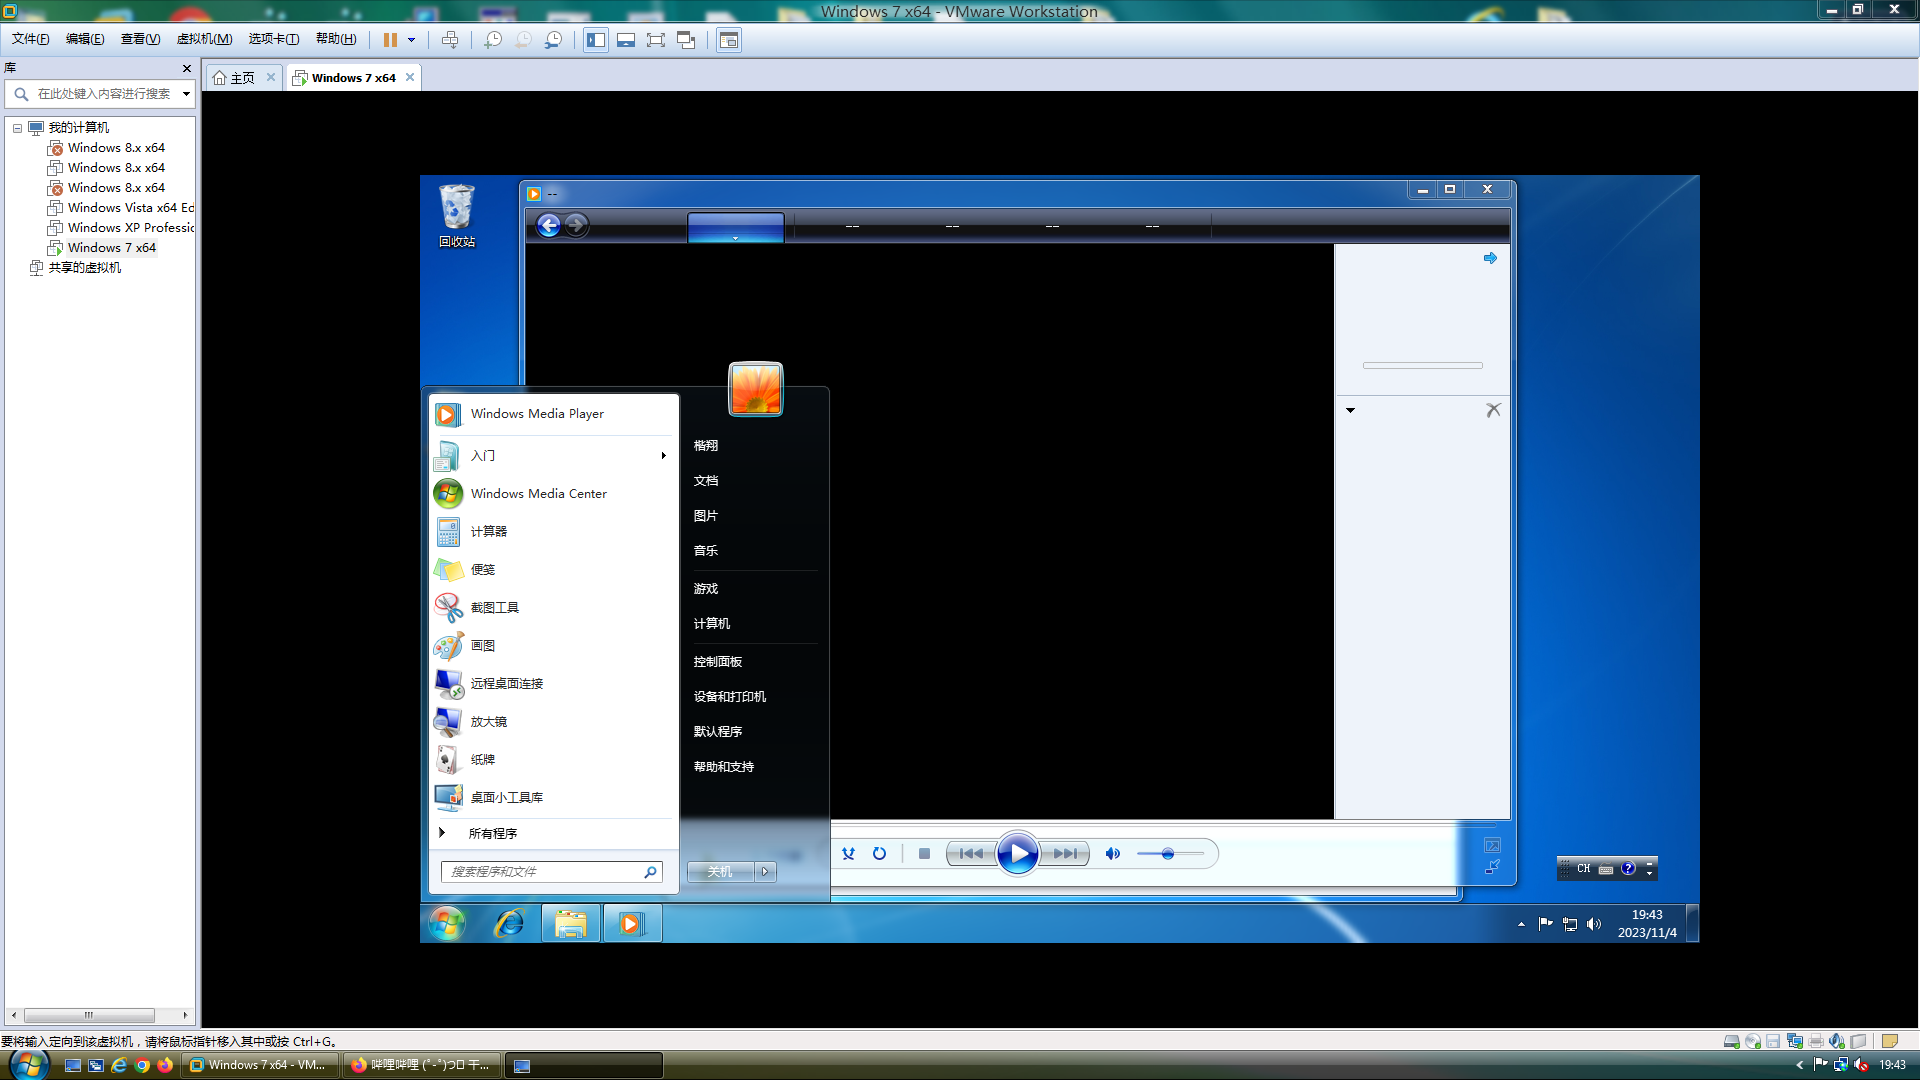Open the 查看(V) menu
Viewport: 1920px width, 1080px height.
pyautogui.click(x=140, y=39)
